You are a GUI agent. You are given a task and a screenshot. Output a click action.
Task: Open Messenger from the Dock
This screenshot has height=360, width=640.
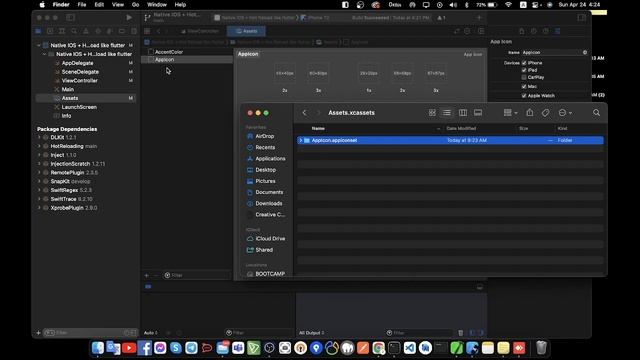click(x=160, y=348)
